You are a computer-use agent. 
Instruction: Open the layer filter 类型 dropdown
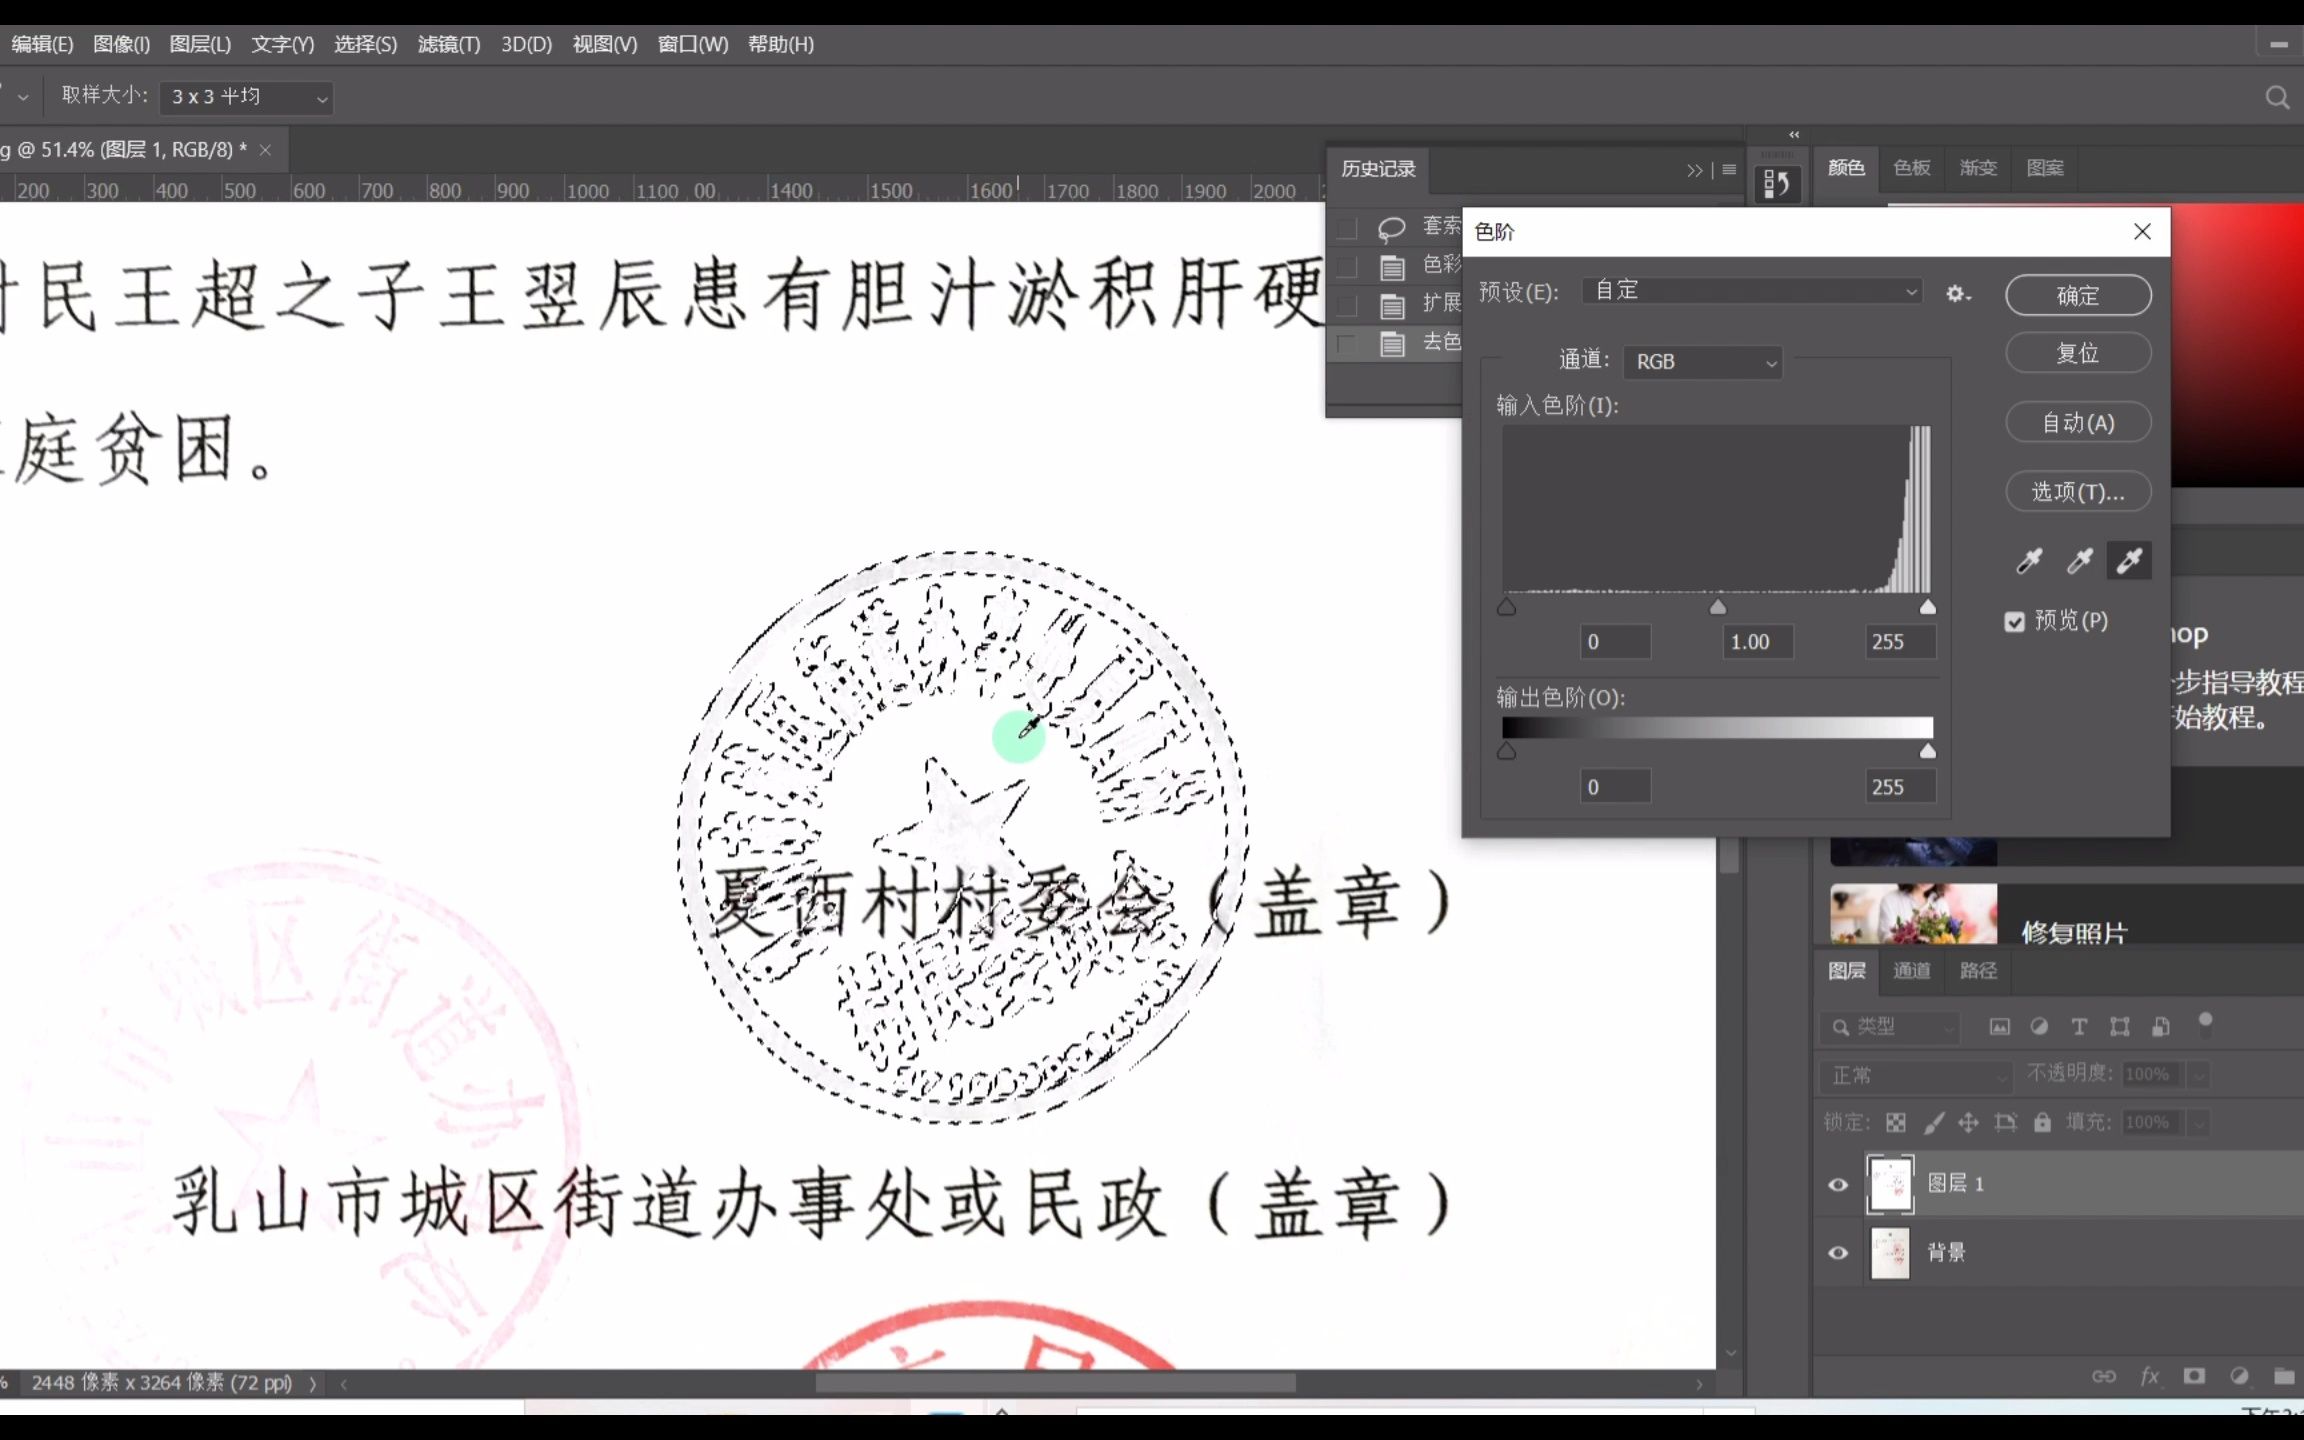1889,1027
